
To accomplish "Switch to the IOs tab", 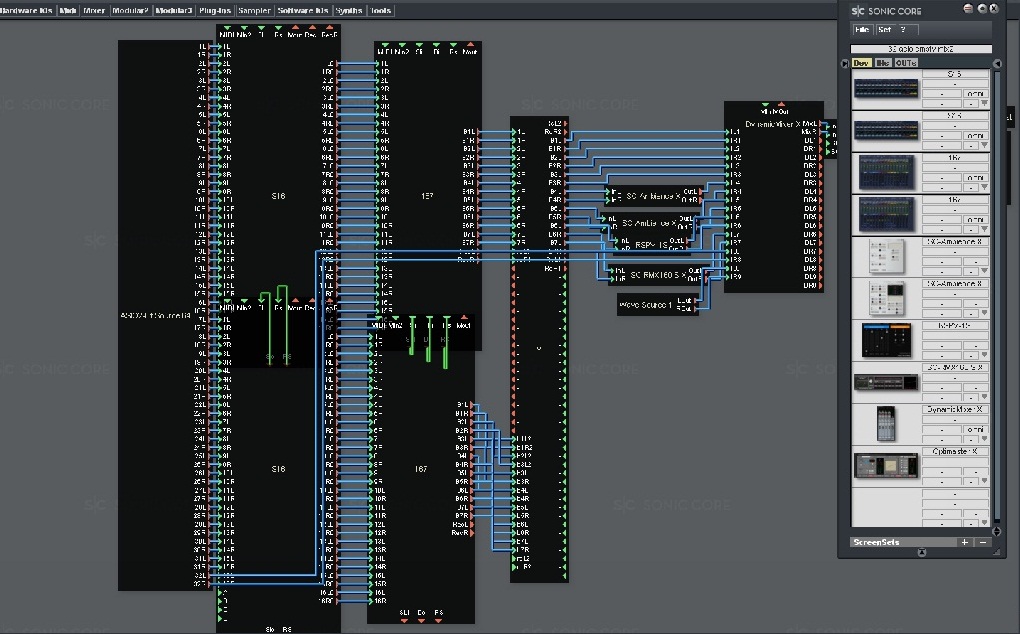I will coord(883,63).
